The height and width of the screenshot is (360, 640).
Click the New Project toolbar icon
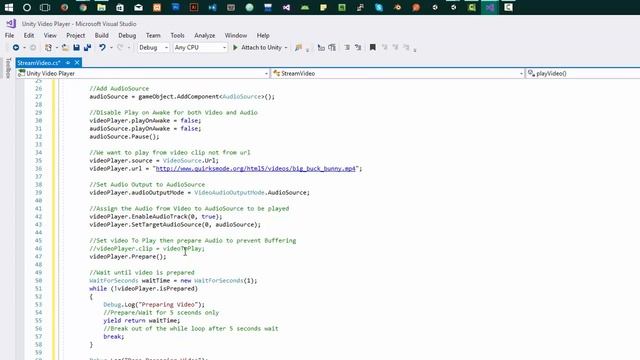tap(48, 48)
